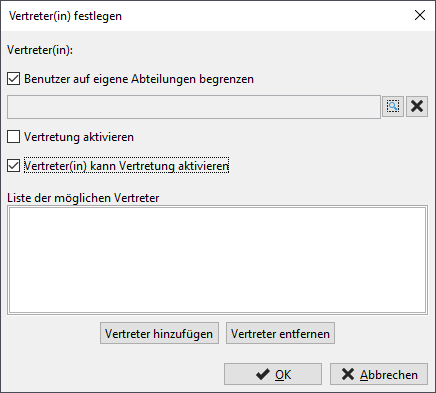This screenshot has width=436, height=393.
Task: Clear the selected Vertreter with the X icon
Action: (x=417, y=107)
